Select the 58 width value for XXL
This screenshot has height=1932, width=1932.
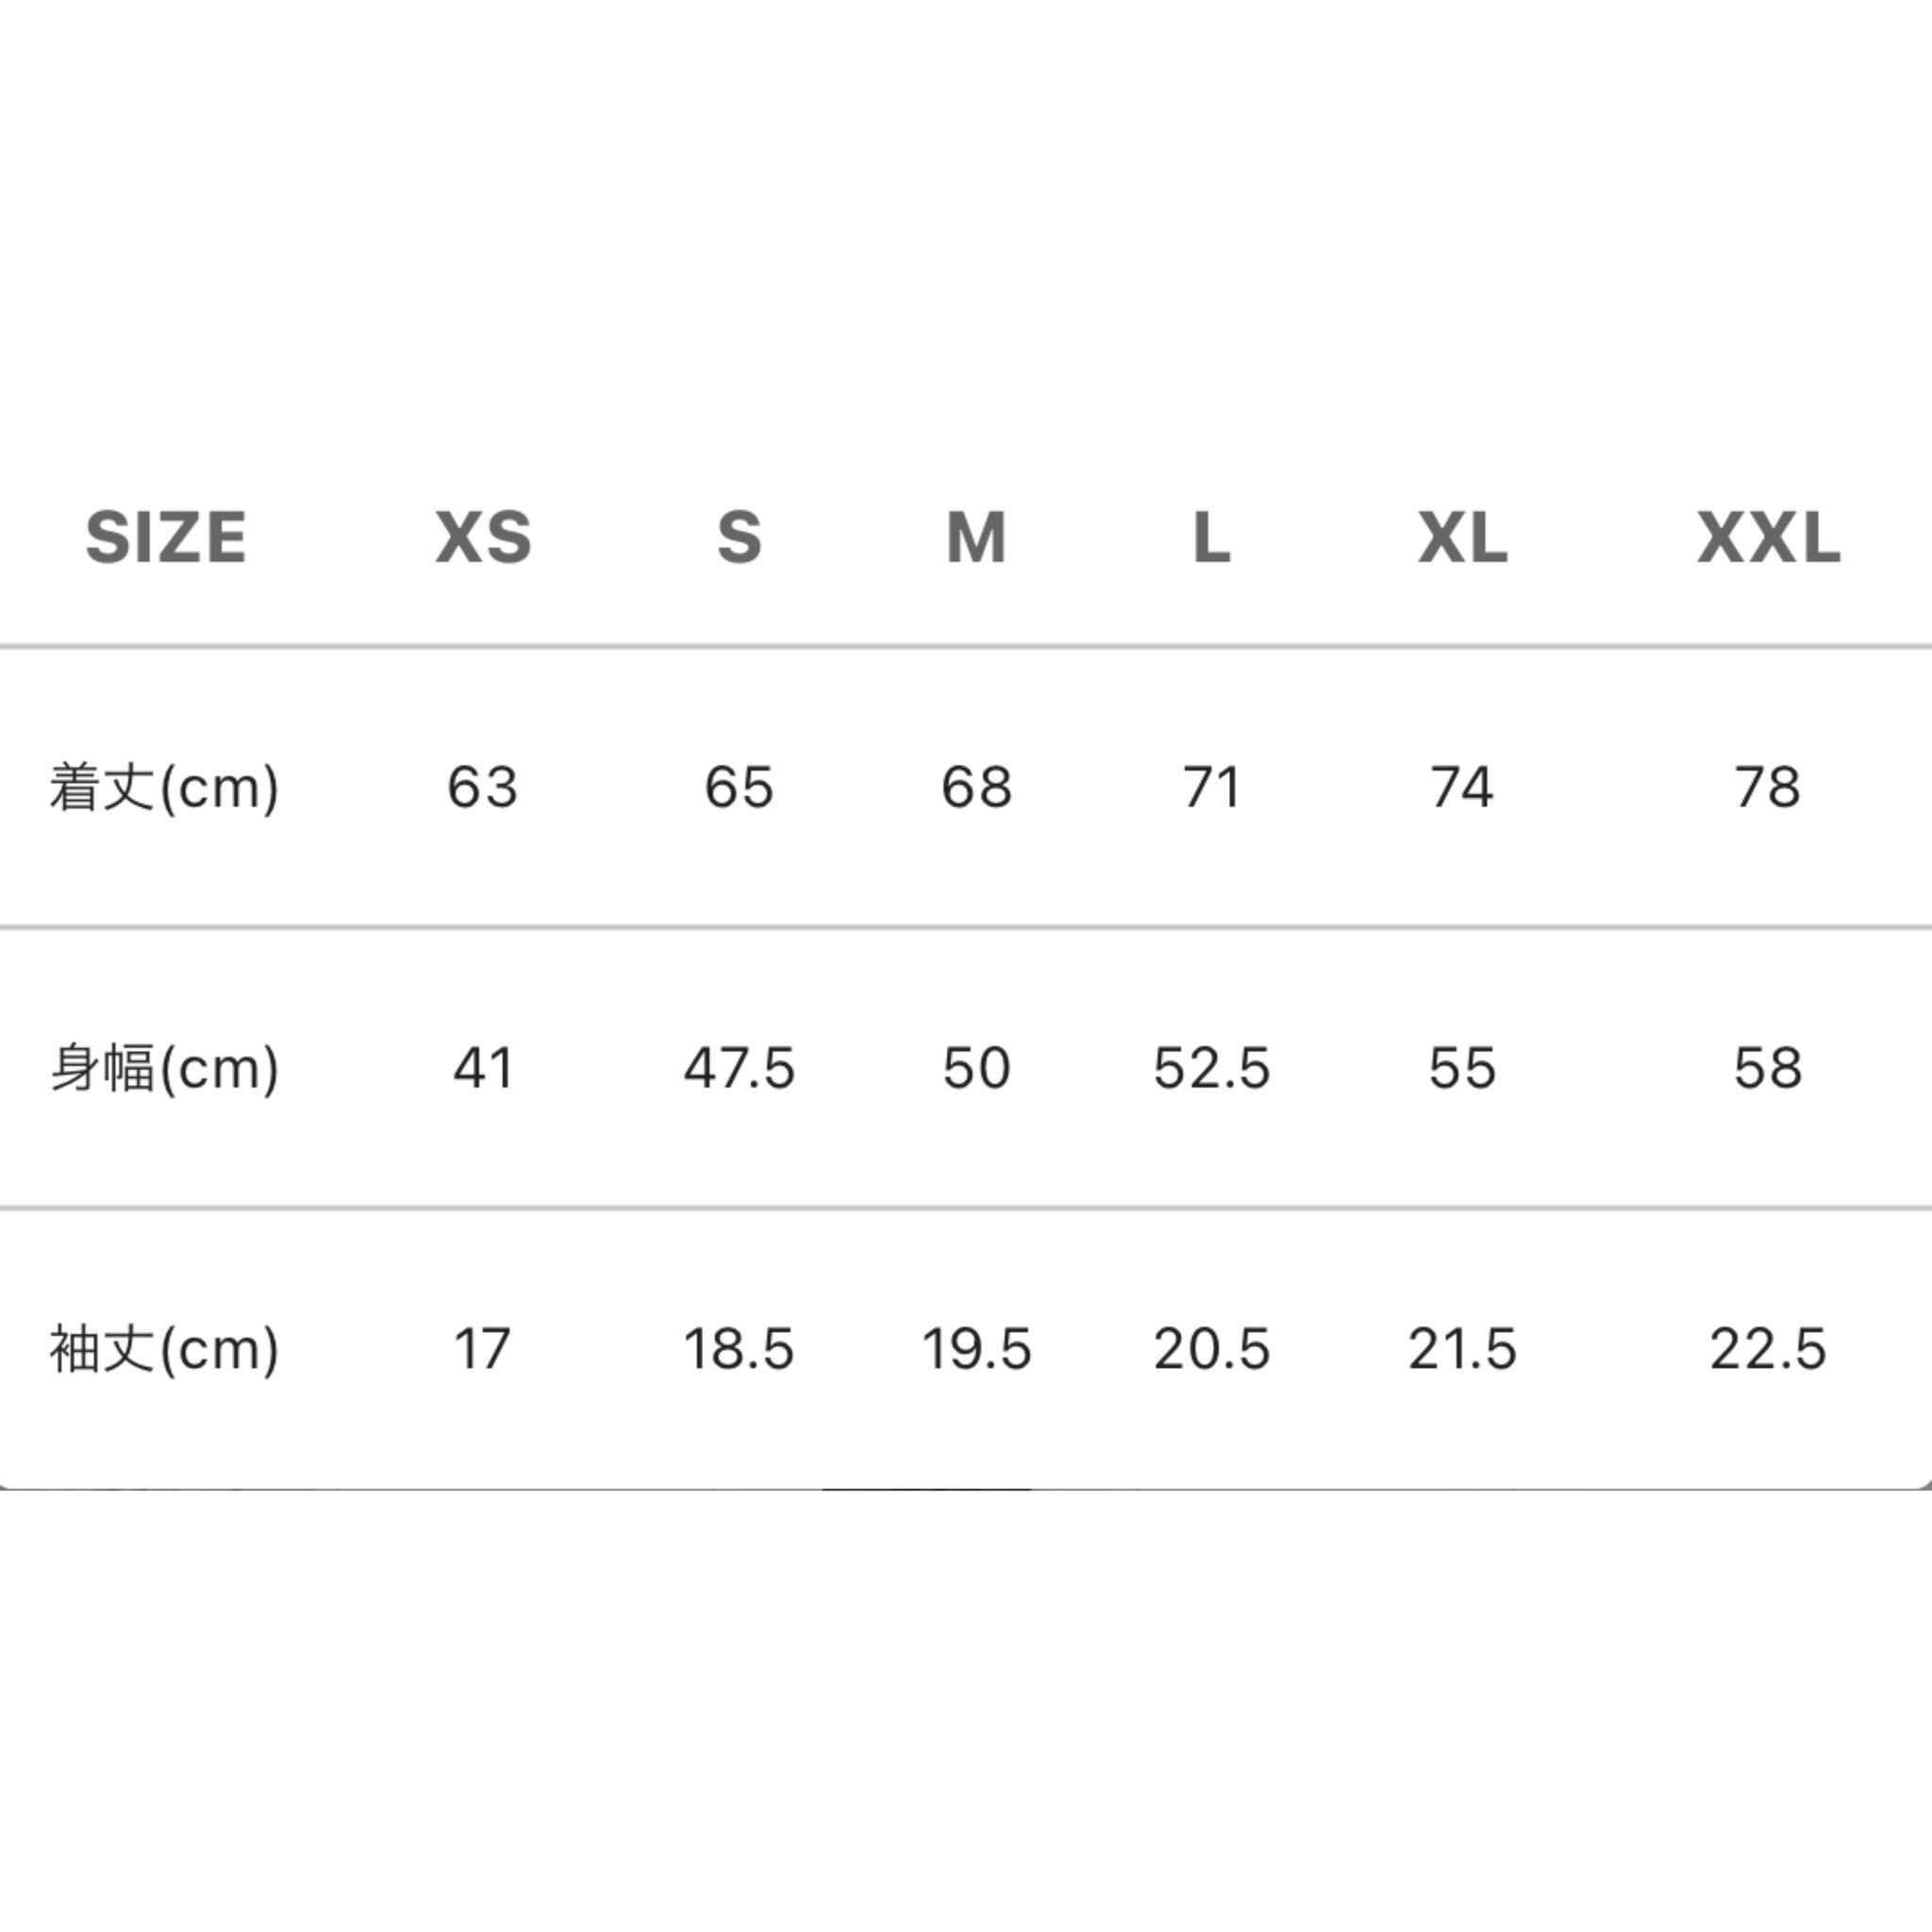click(1768, 1068)
